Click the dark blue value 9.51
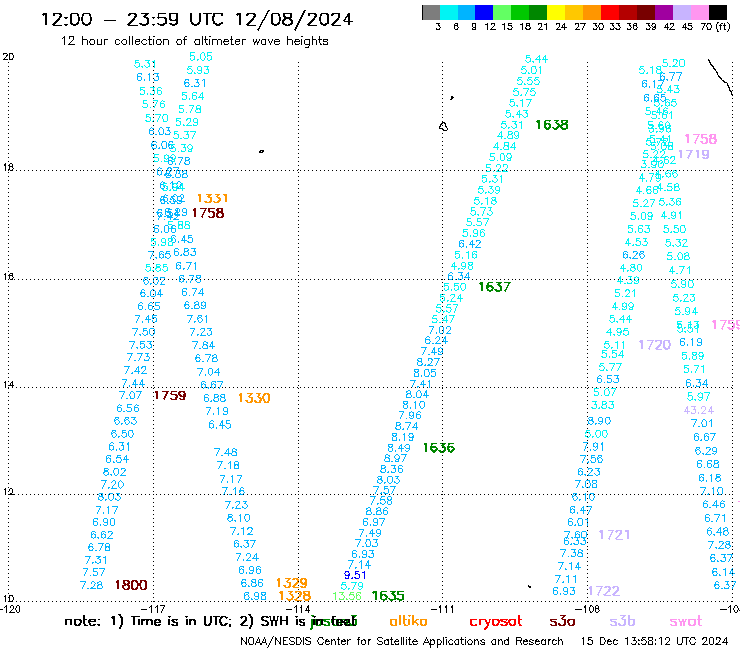 pos(355,575)
